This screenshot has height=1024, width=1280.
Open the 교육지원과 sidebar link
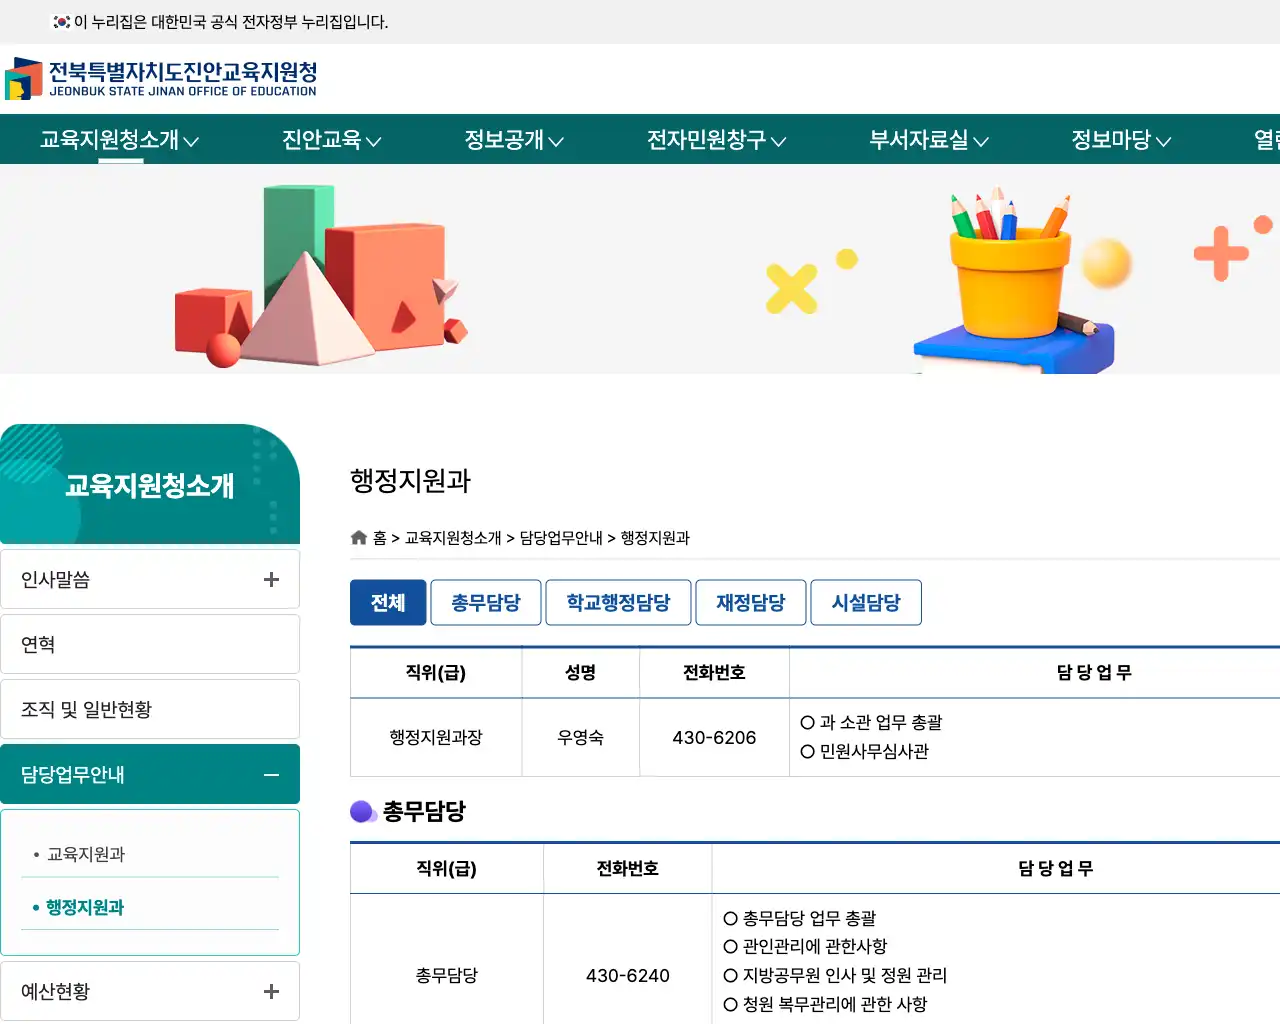(84, 855)
